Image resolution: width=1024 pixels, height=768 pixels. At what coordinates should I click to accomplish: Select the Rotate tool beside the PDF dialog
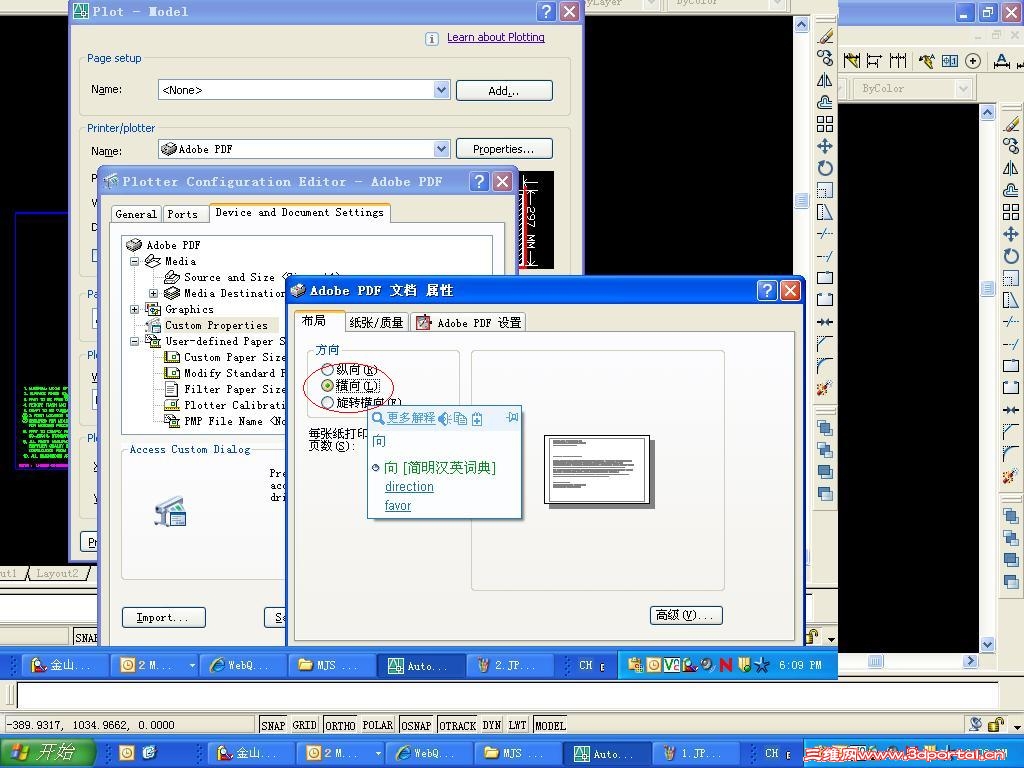click(x=825, y=168)
